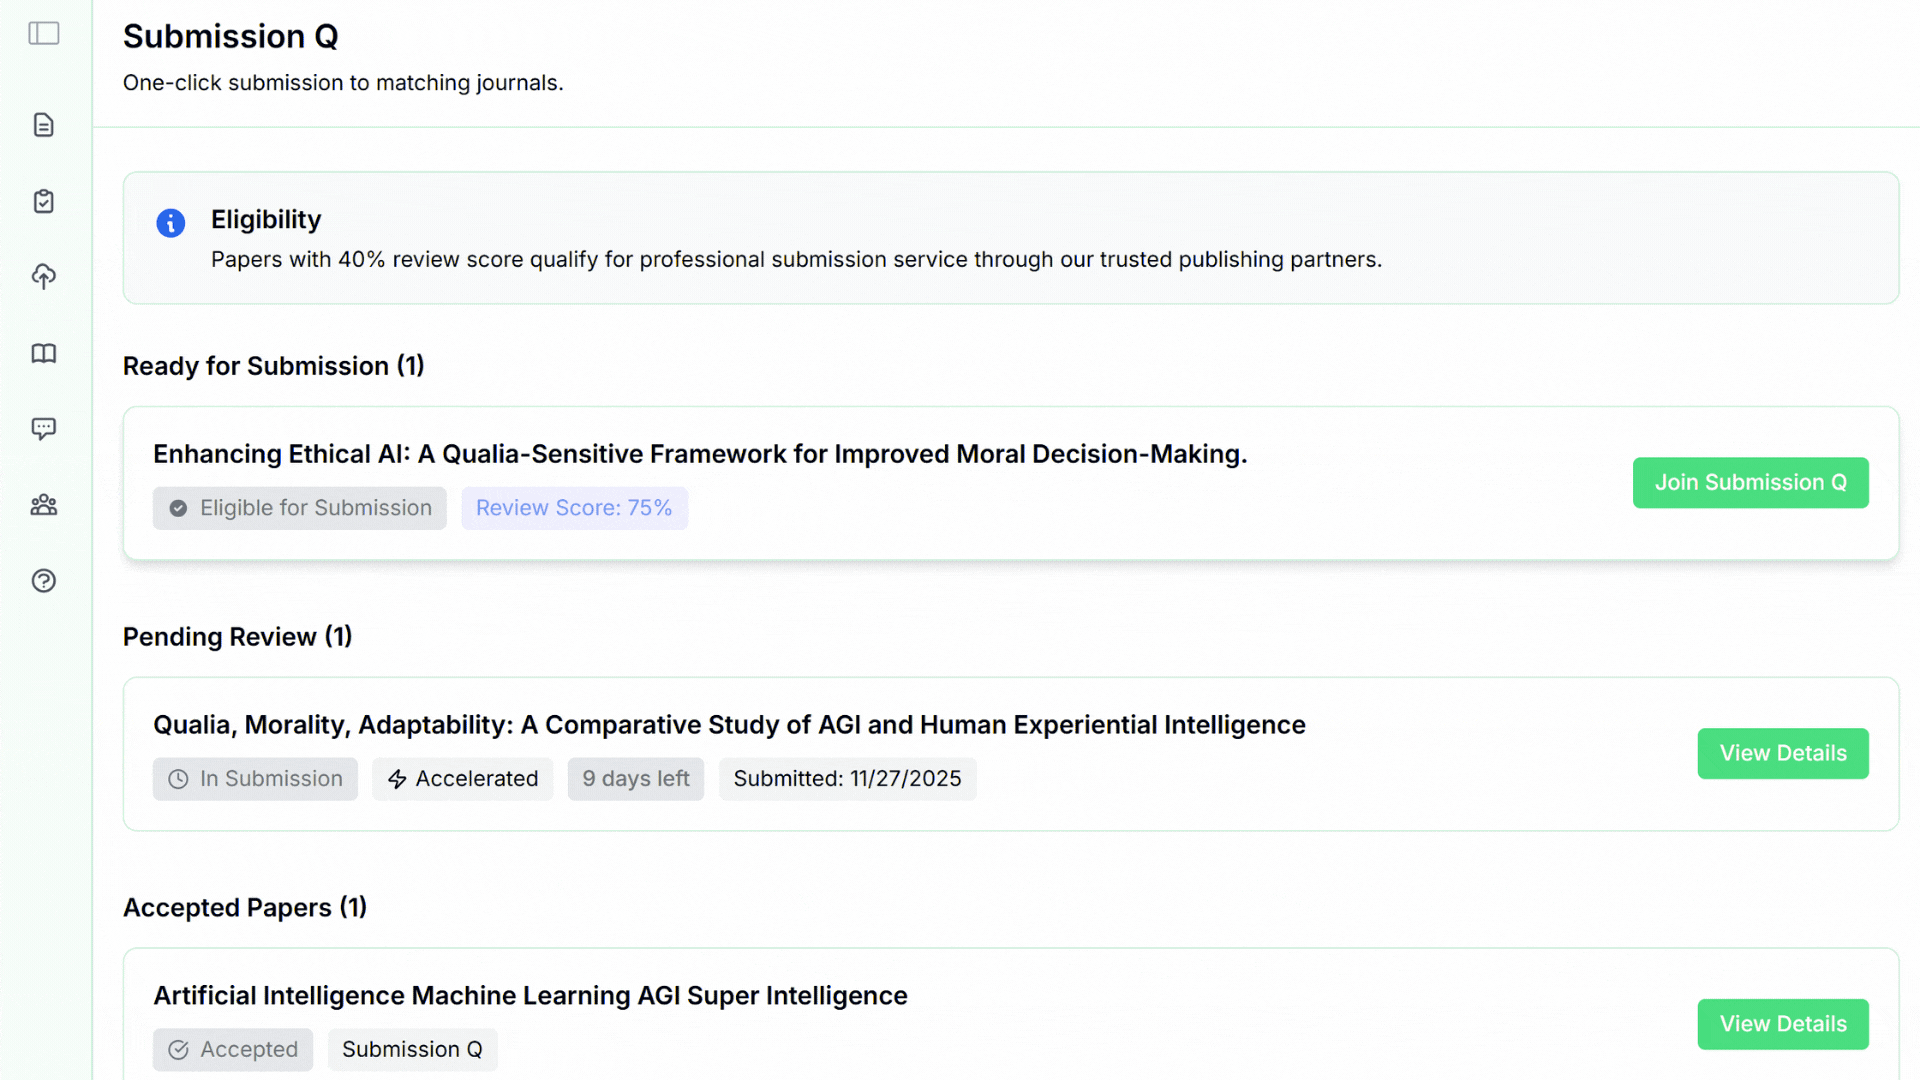
Task: Open the Enhancing Ethical AI paper title
Action: point(700,454)
